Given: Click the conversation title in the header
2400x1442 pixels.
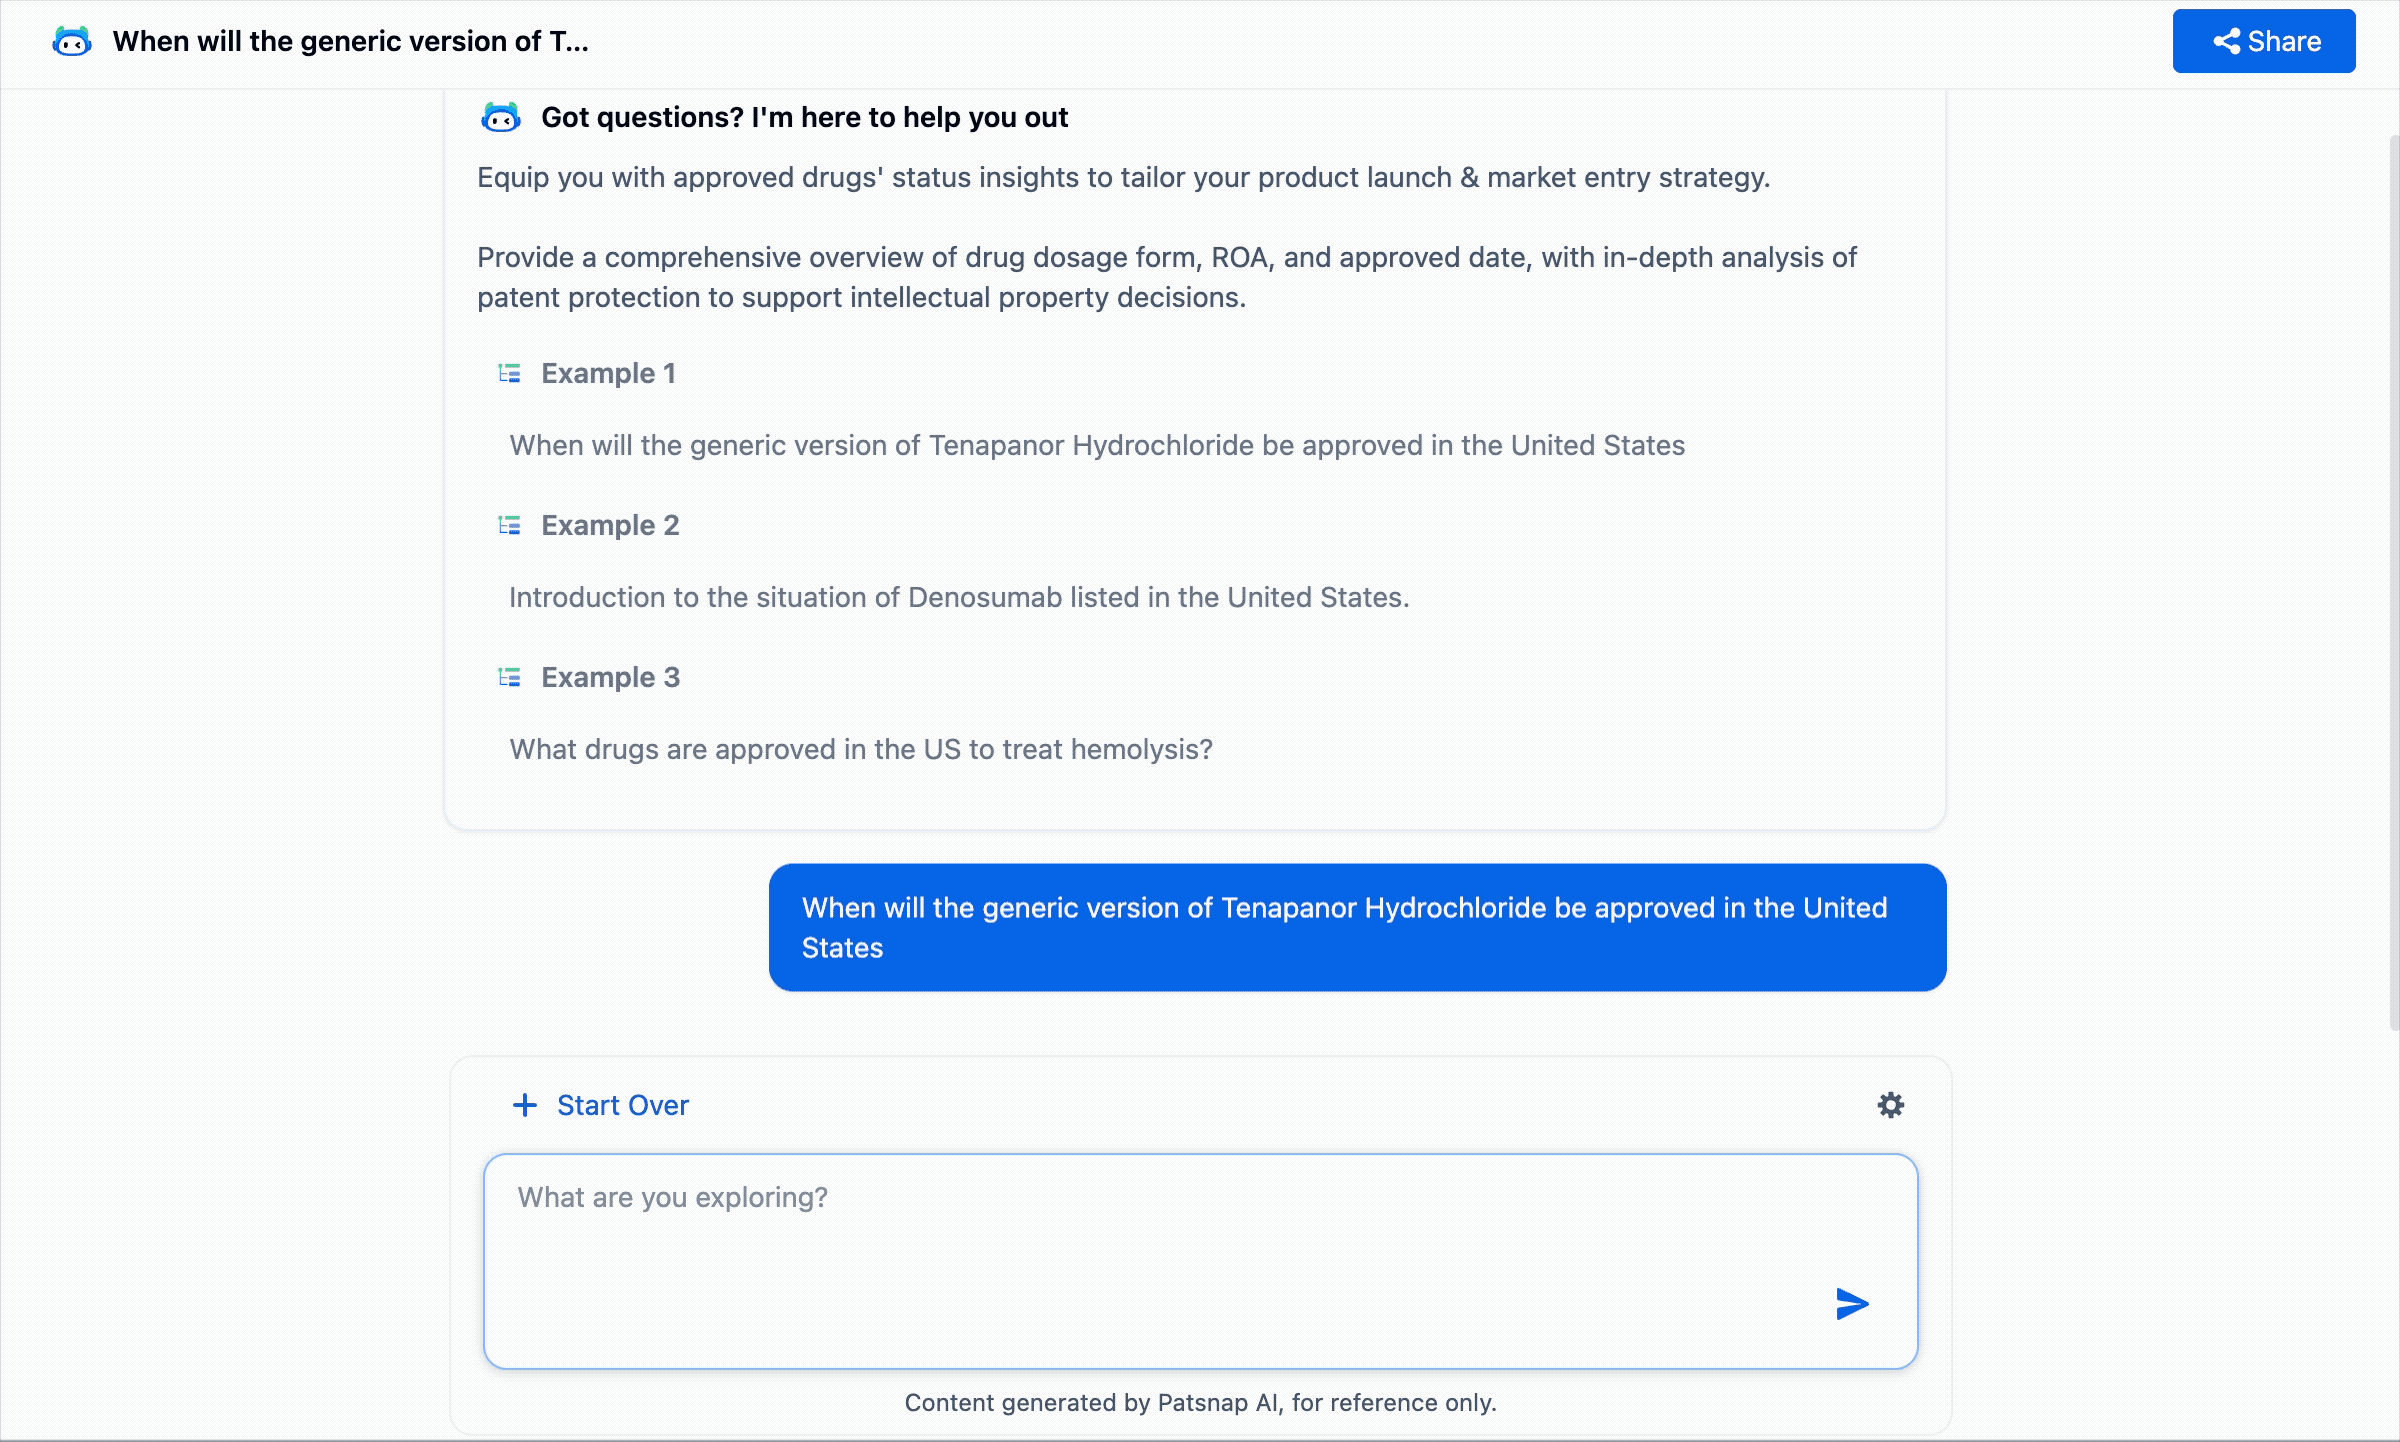Looking at the screenshot, I should tap(350, 42).
